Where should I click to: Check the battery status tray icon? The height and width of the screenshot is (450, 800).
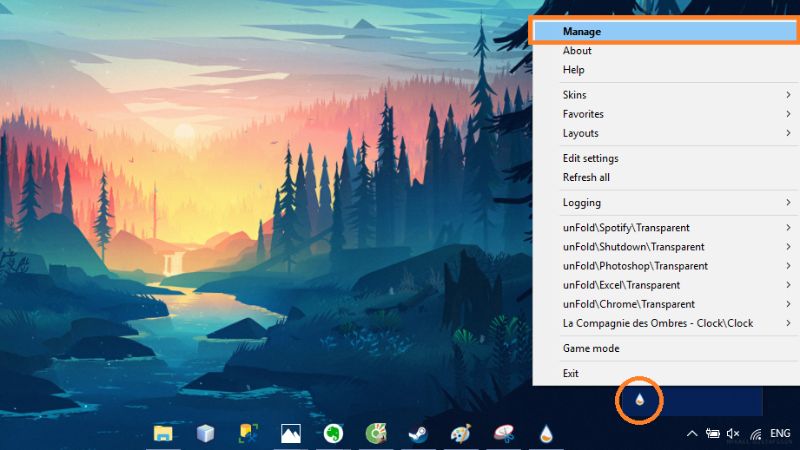[712, 434]
